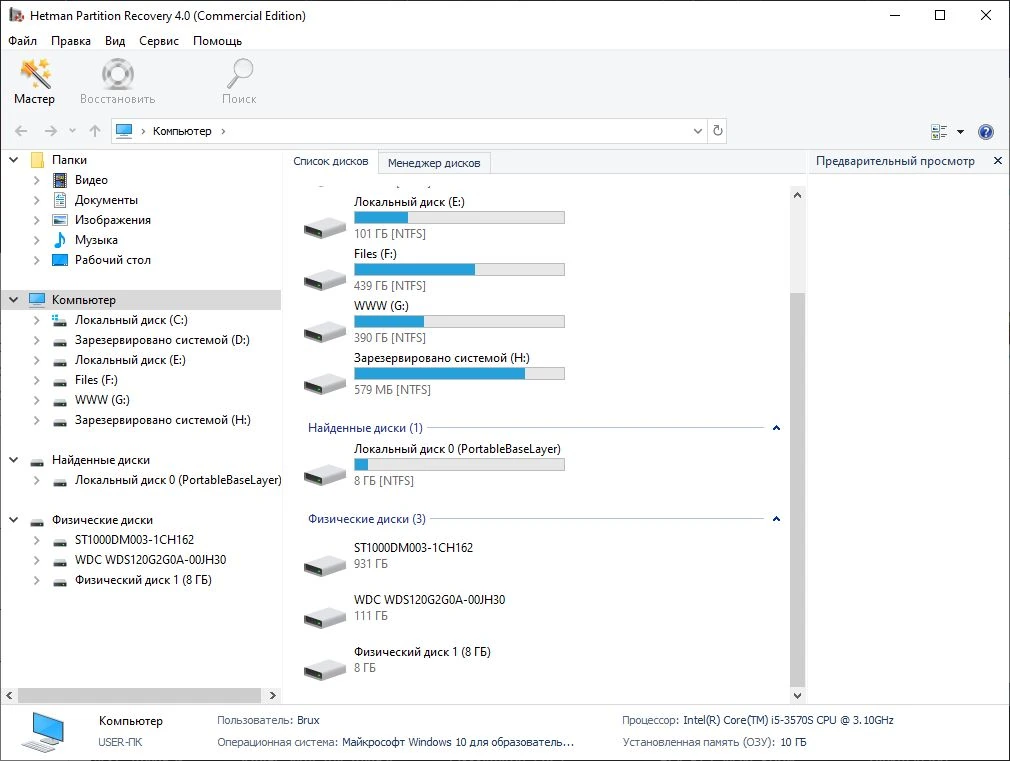Image resolution: width=1010 pixels, height=761 pixels.
Task: Open the help question mark icon
Action: click(986, 131)
